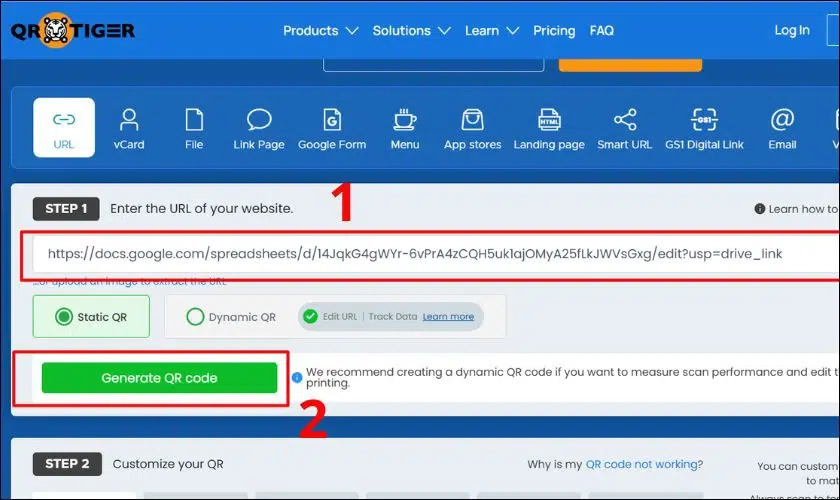
Task: Click the Learn how to link
Action: [802, 209]
